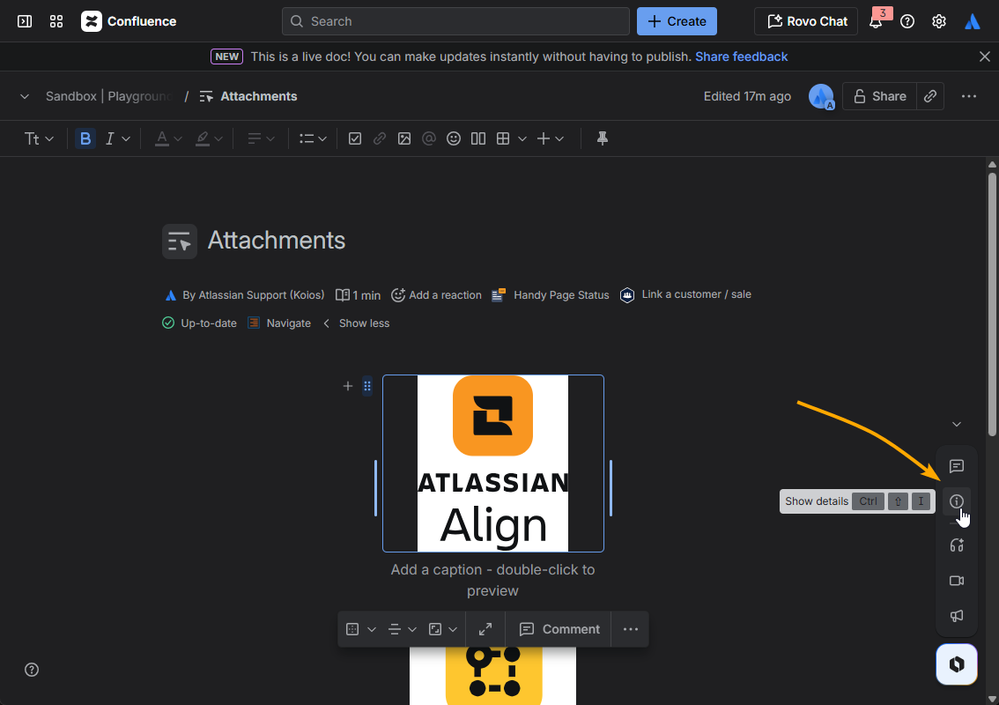Open image toolbar more options
This screenshot has width=999, height=705.
tap(630, 629)
